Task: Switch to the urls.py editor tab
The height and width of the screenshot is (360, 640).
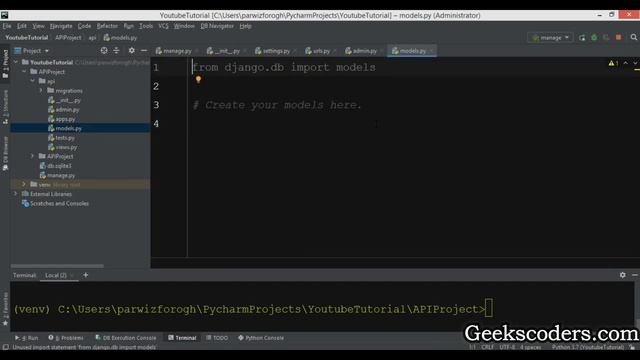Action: coord(318,51)
